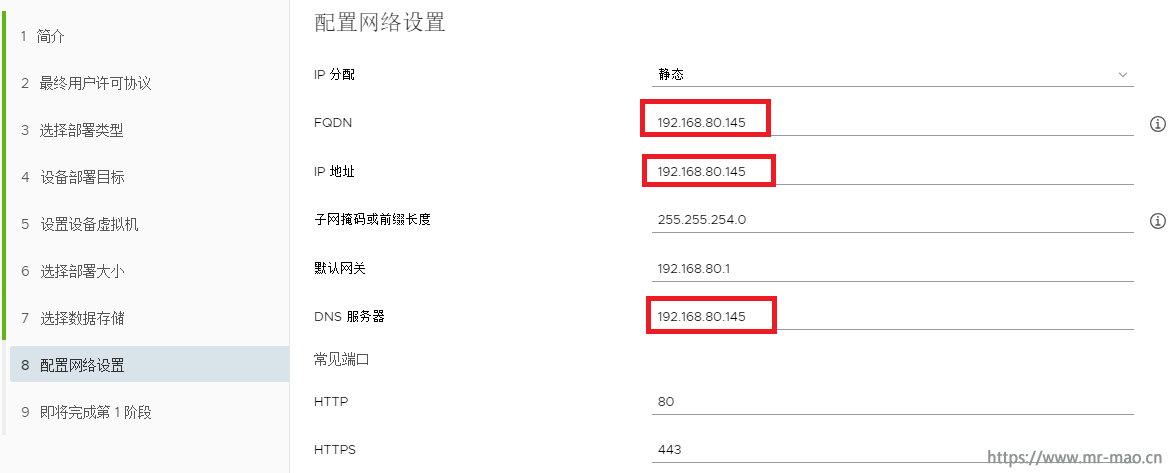This screenshot has height=473, width=1170.
Task: Expand the IP 分配 chevron arrow
Action: tap(1123, 75)
